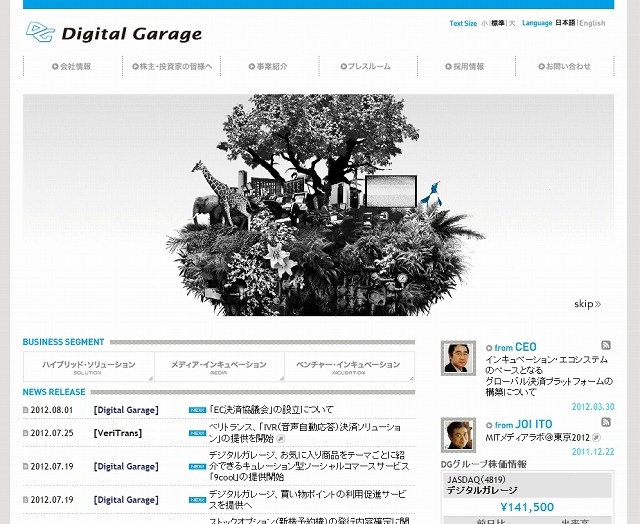Navigate to 採用情報 page
This screenshot has width=640, height=524.
(x=465, y=66)
